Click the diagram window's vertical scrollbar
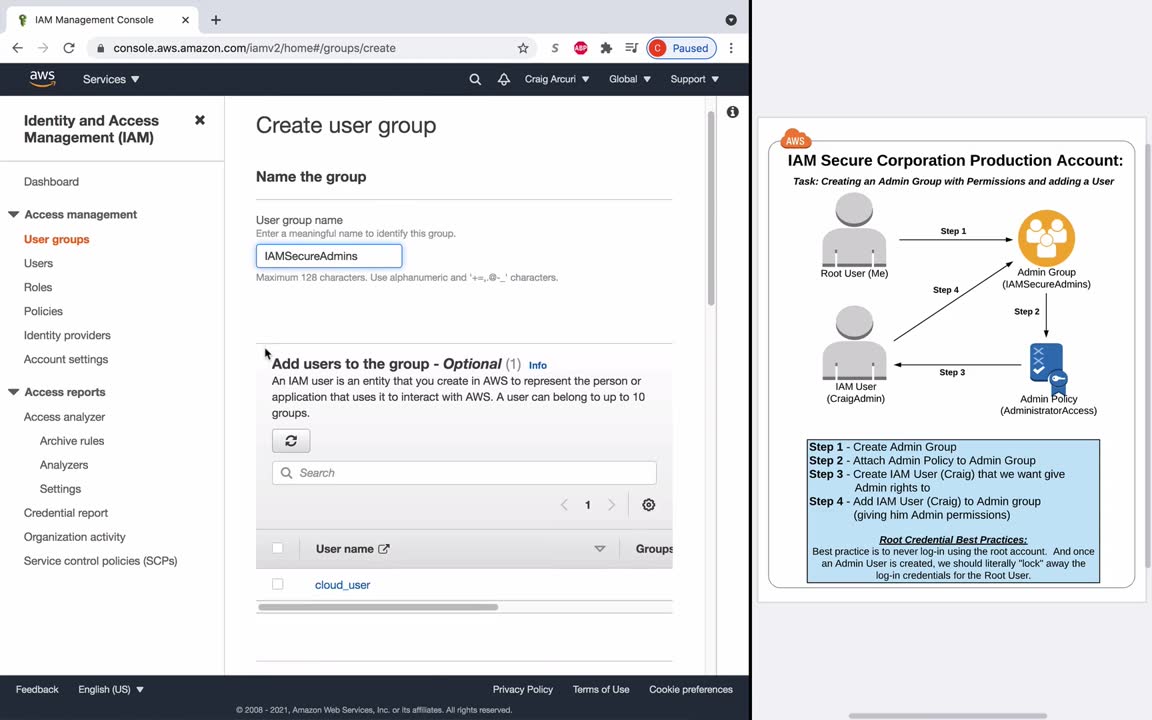The width and height of the screenshot is (1152, 720). pyautogui.click(x=1148, y=356)
